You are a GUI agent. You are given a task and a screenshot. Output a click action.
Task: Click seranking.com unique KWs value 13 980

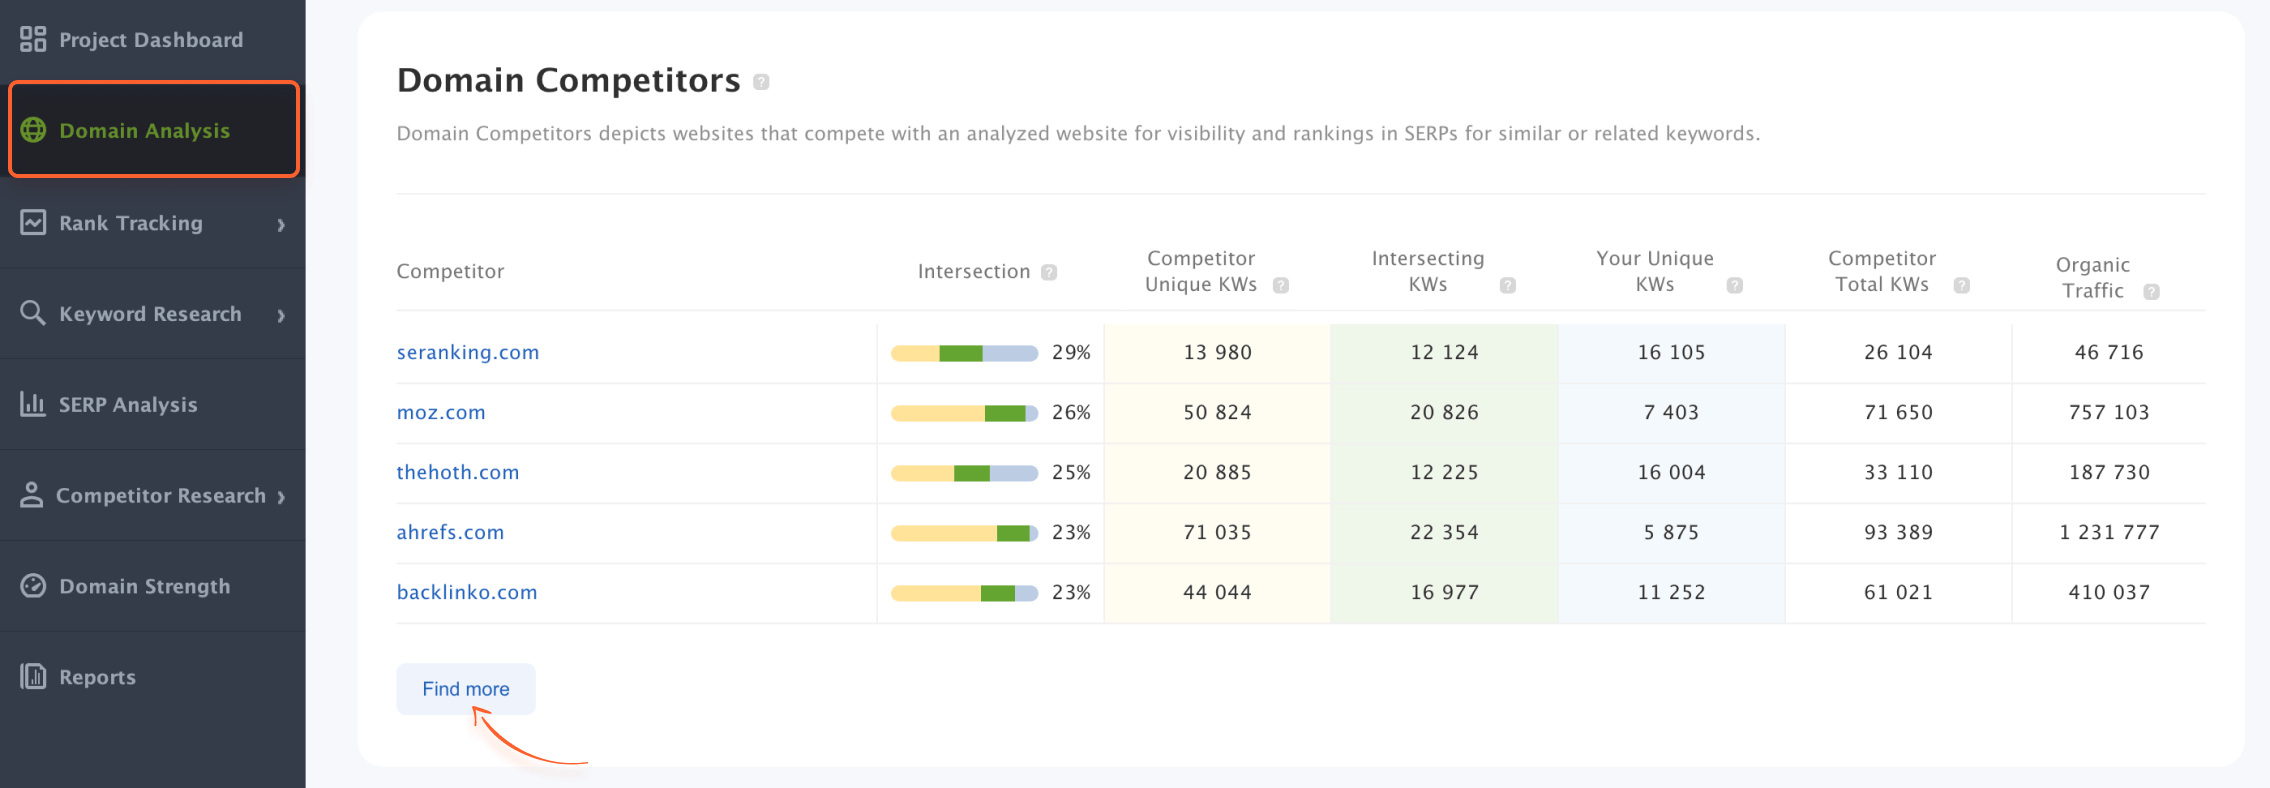click(1217, 352)
